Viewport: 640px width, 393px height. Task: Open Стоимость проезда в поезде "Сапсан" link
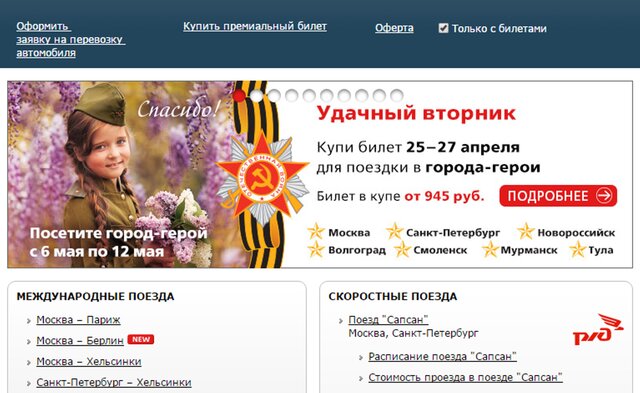[x=465, y=377]
